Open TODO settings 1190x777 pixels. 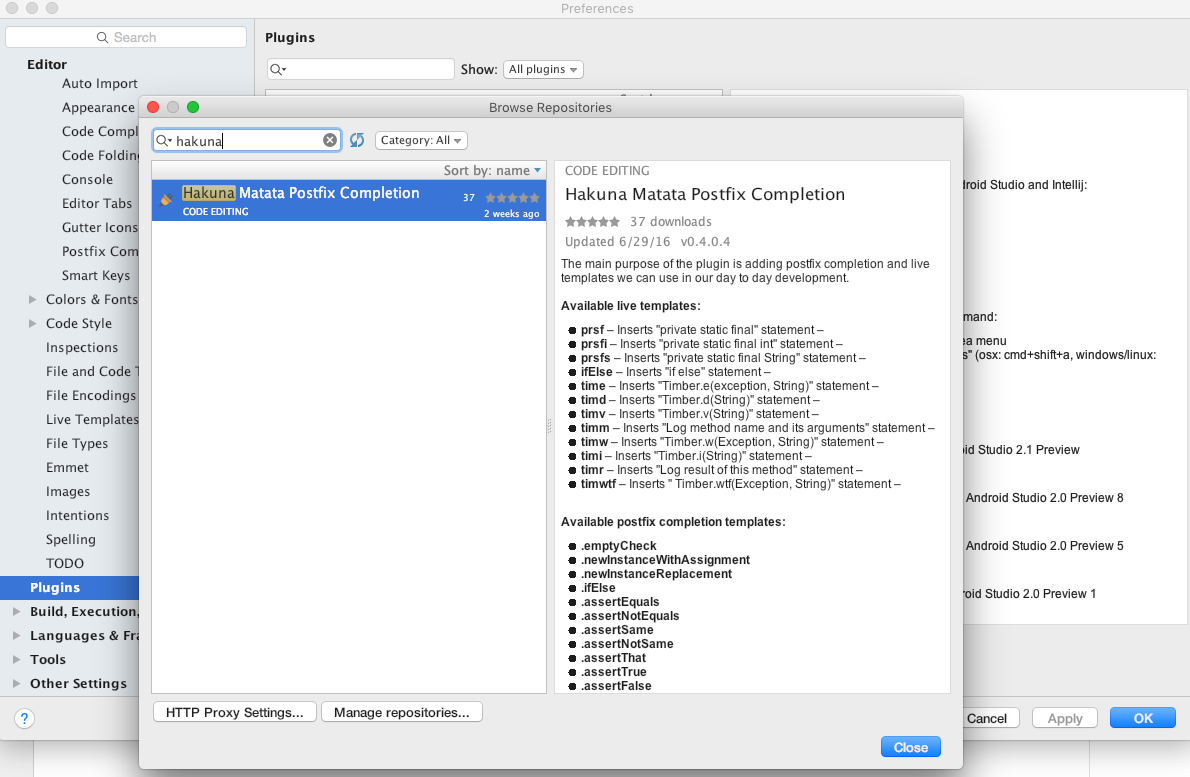65,564
